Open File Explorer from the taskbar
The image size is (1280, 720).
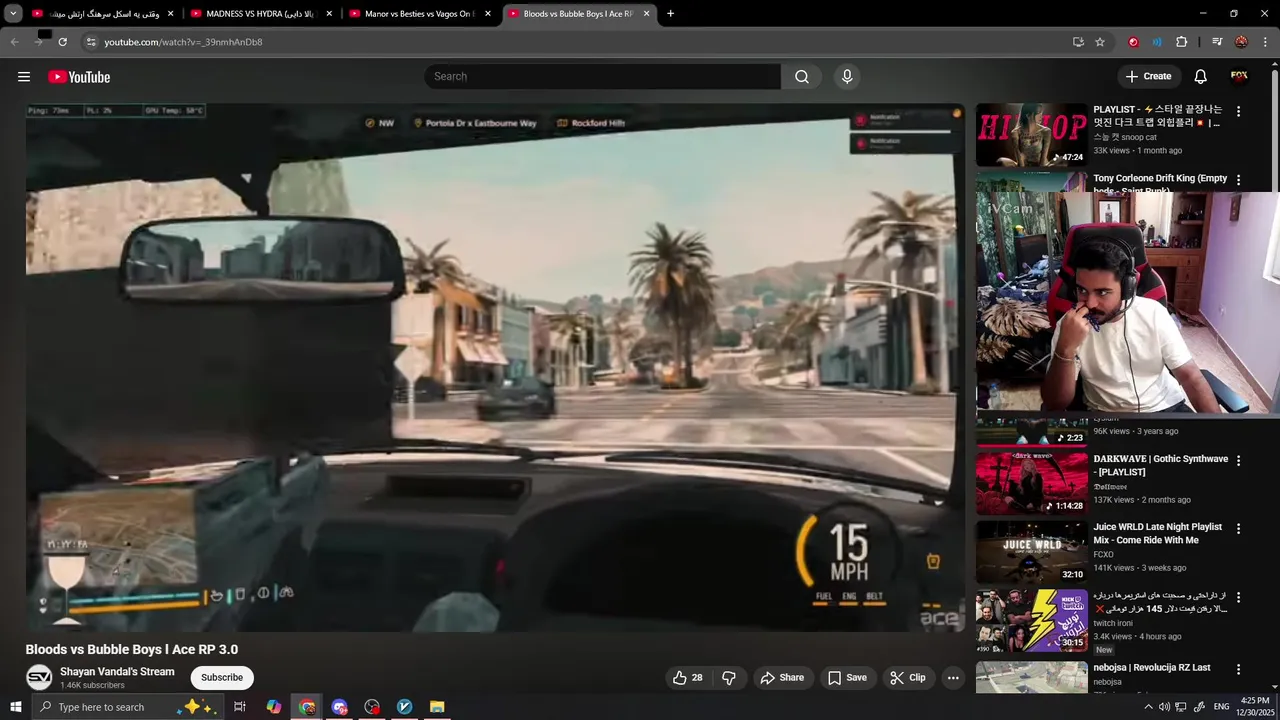tap(437, 707)
